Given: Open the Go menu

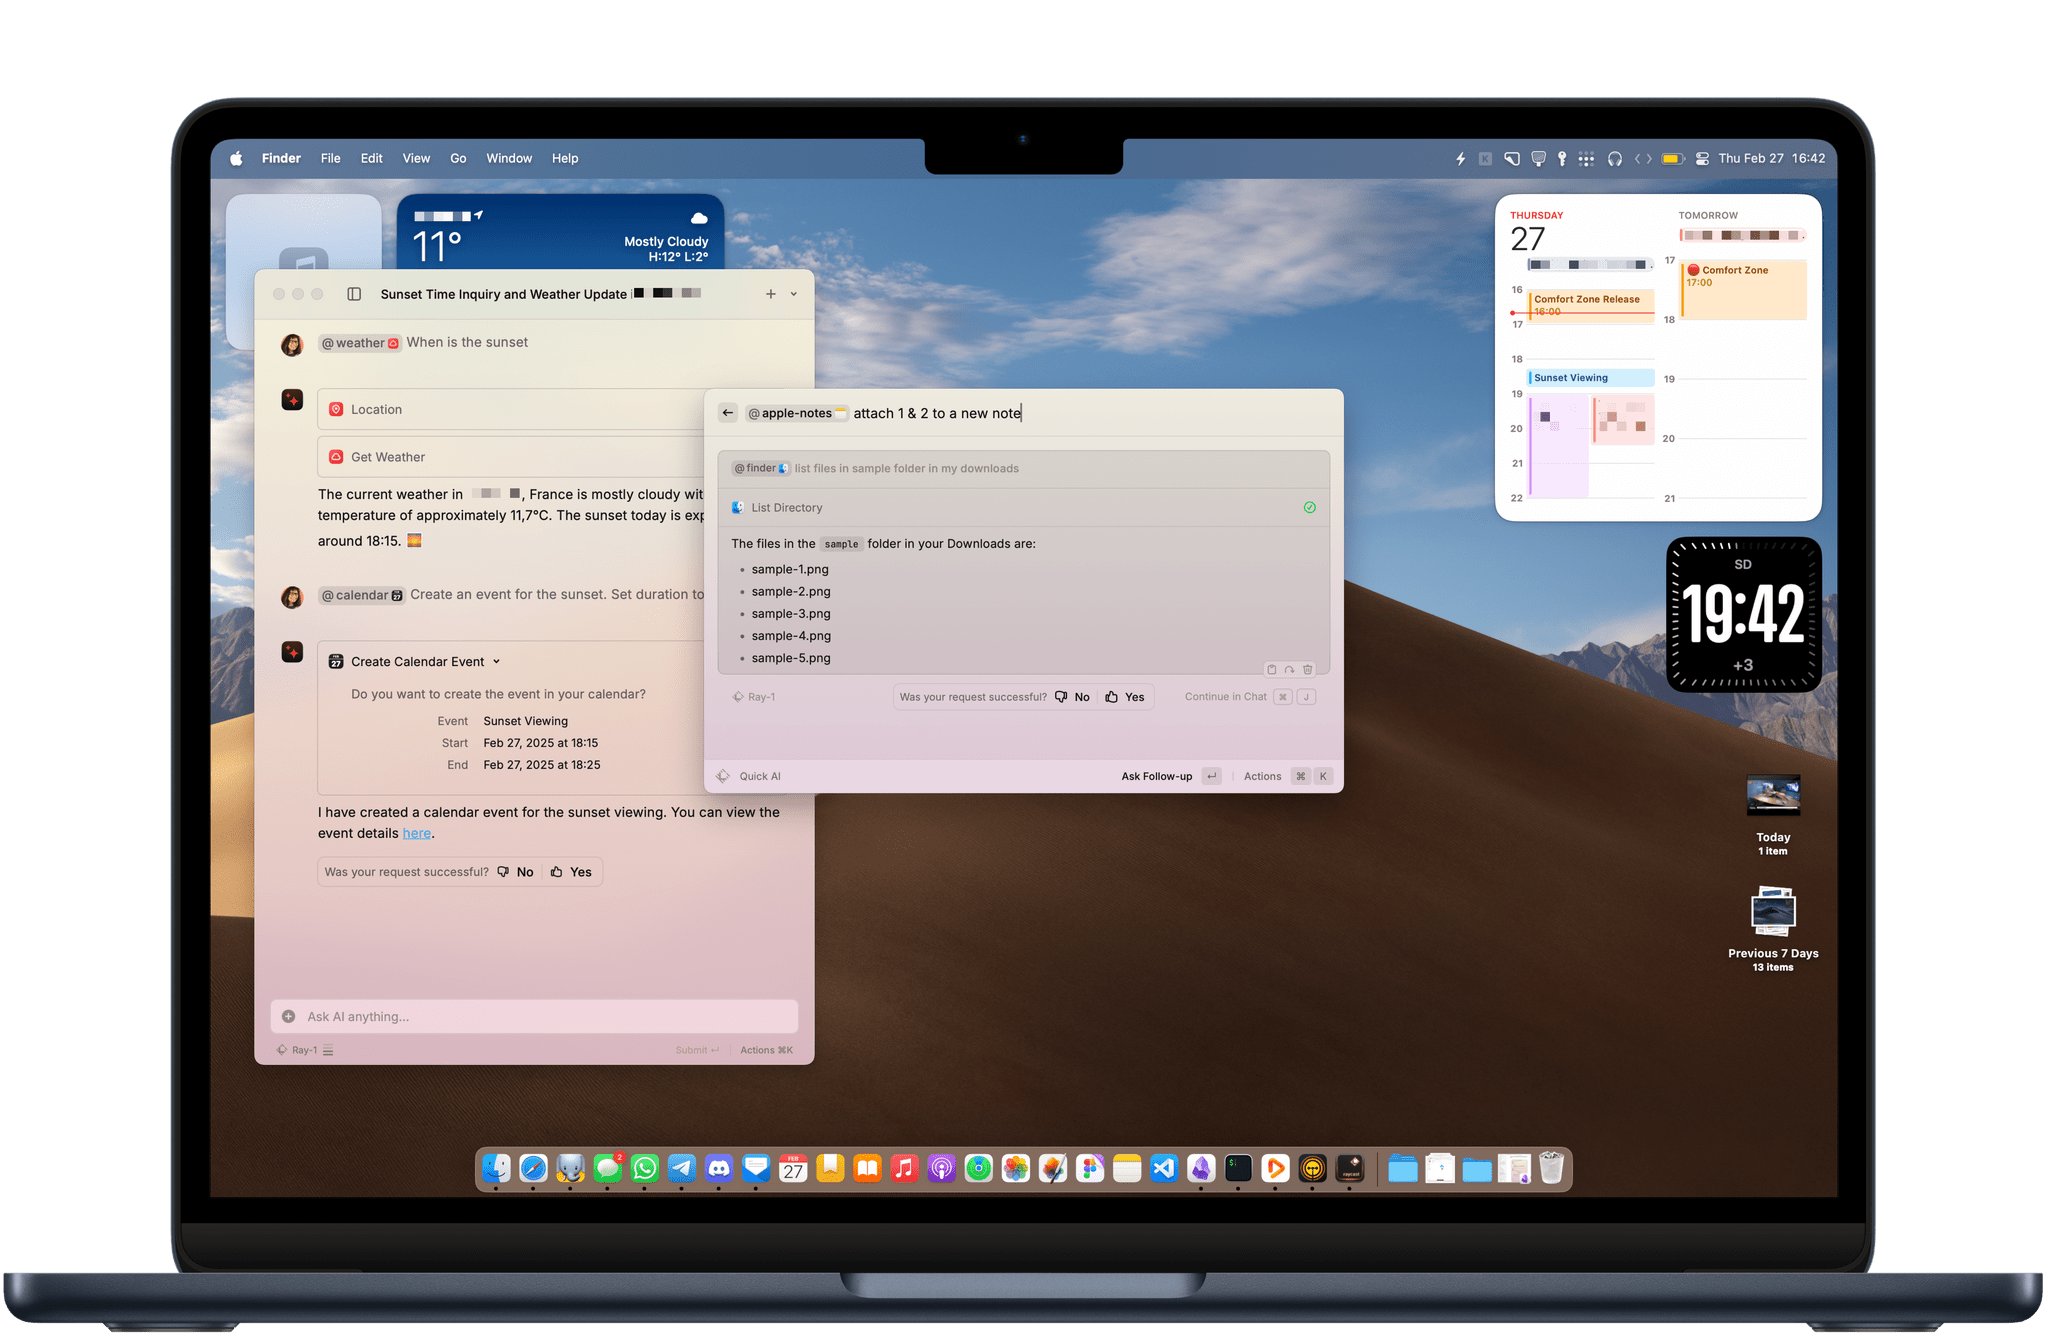Looking at the screenshot, I should click(458, 158).
